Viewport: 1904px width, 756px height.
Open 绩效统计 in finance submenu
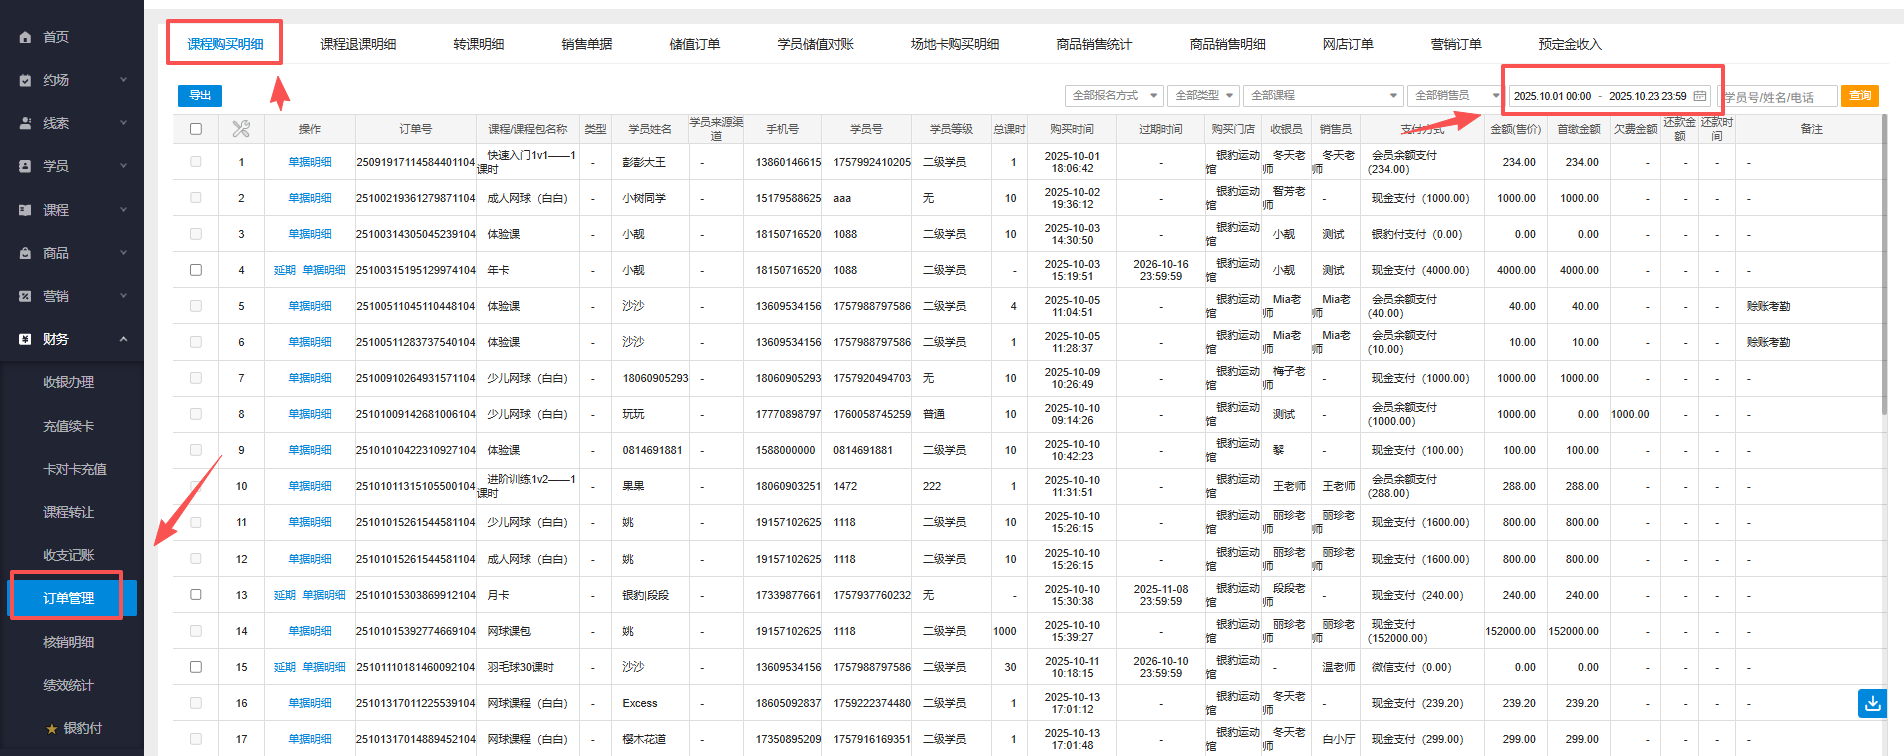68,685
